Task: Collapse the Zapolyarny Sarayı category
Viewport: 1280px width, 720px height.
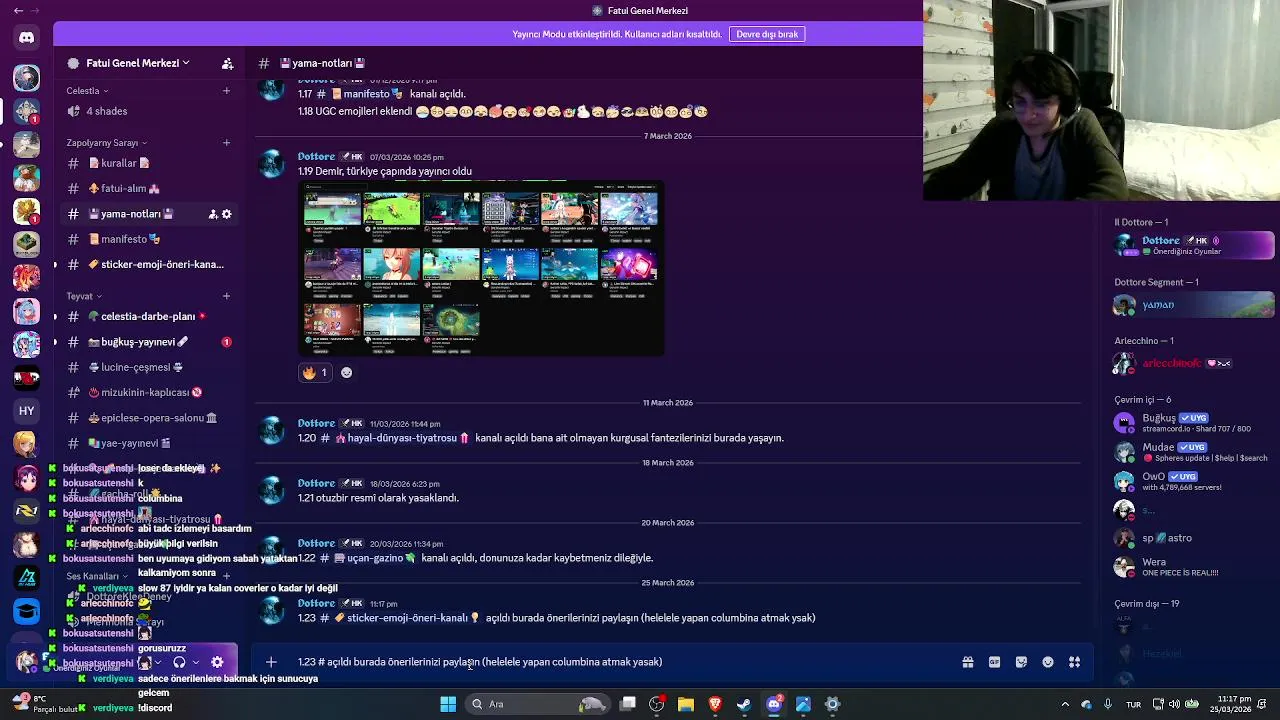Action: click(106, 143)
